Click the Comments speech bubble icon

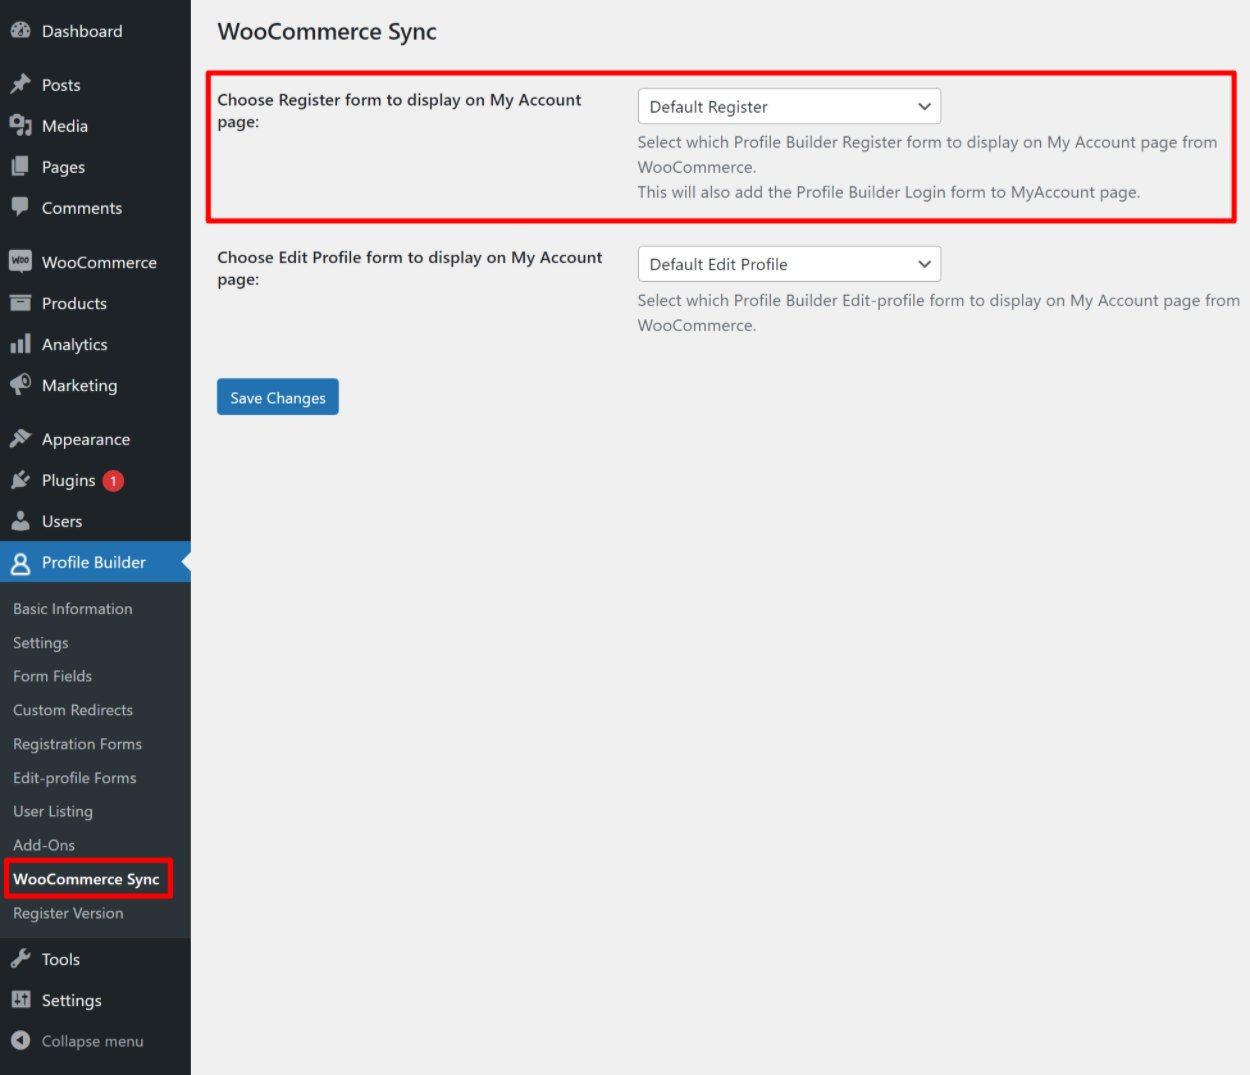20,208
